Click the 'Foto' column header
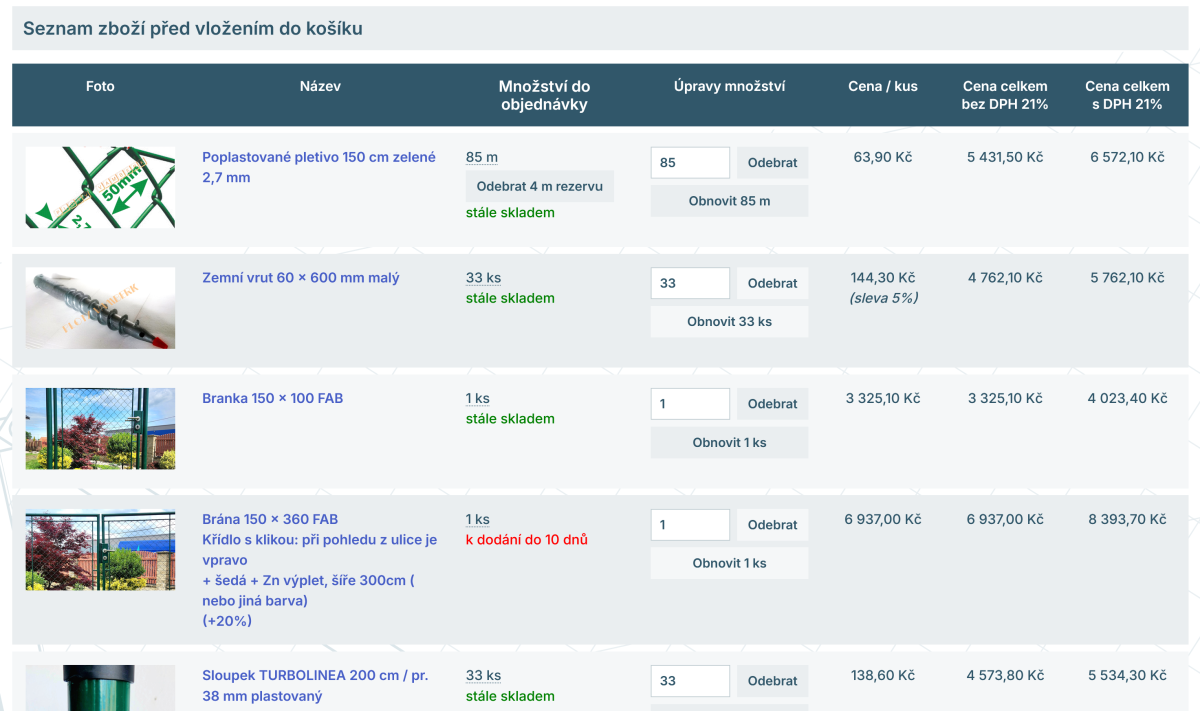This screenshot has width=1200, height=711. [x=100, y=86]
